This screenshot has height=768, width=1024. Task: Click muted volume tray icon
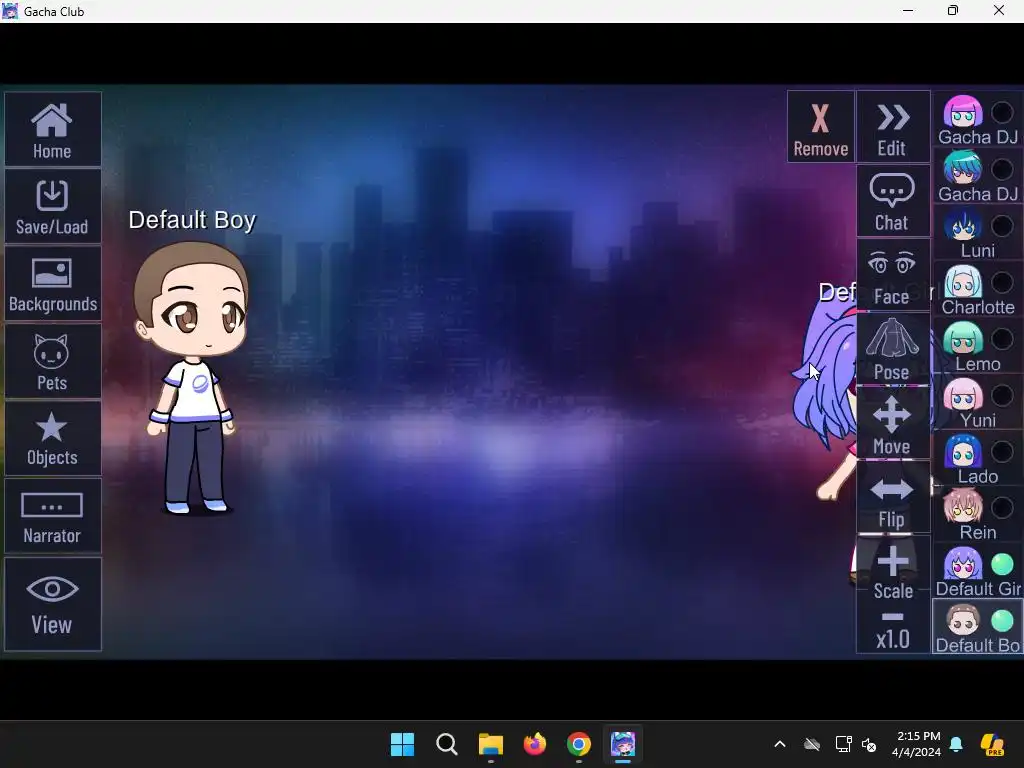pos(869,744)
